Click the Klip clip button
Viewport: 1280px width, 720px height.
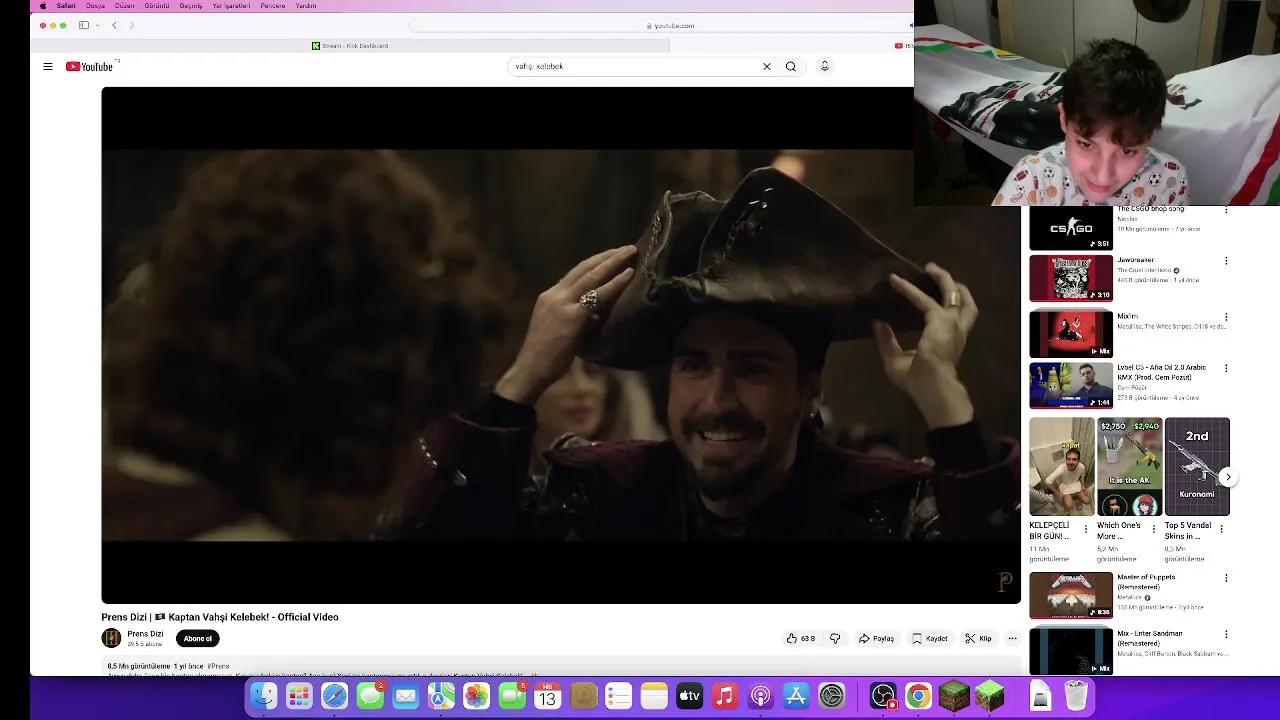click(978, 638)
